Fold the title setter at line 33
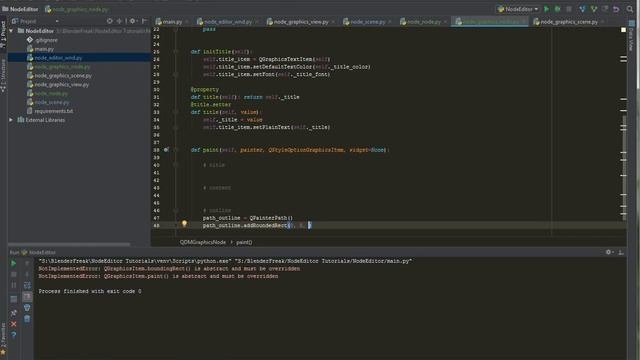 (x=176, y=112)
